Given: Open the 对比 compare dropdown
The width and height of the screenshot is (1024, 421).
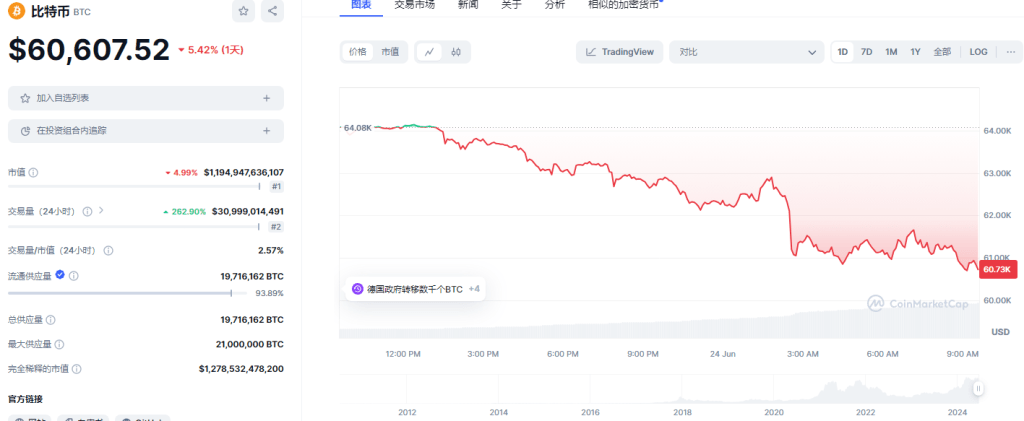Looking at the screenshot, I should [x=747, y=52].
